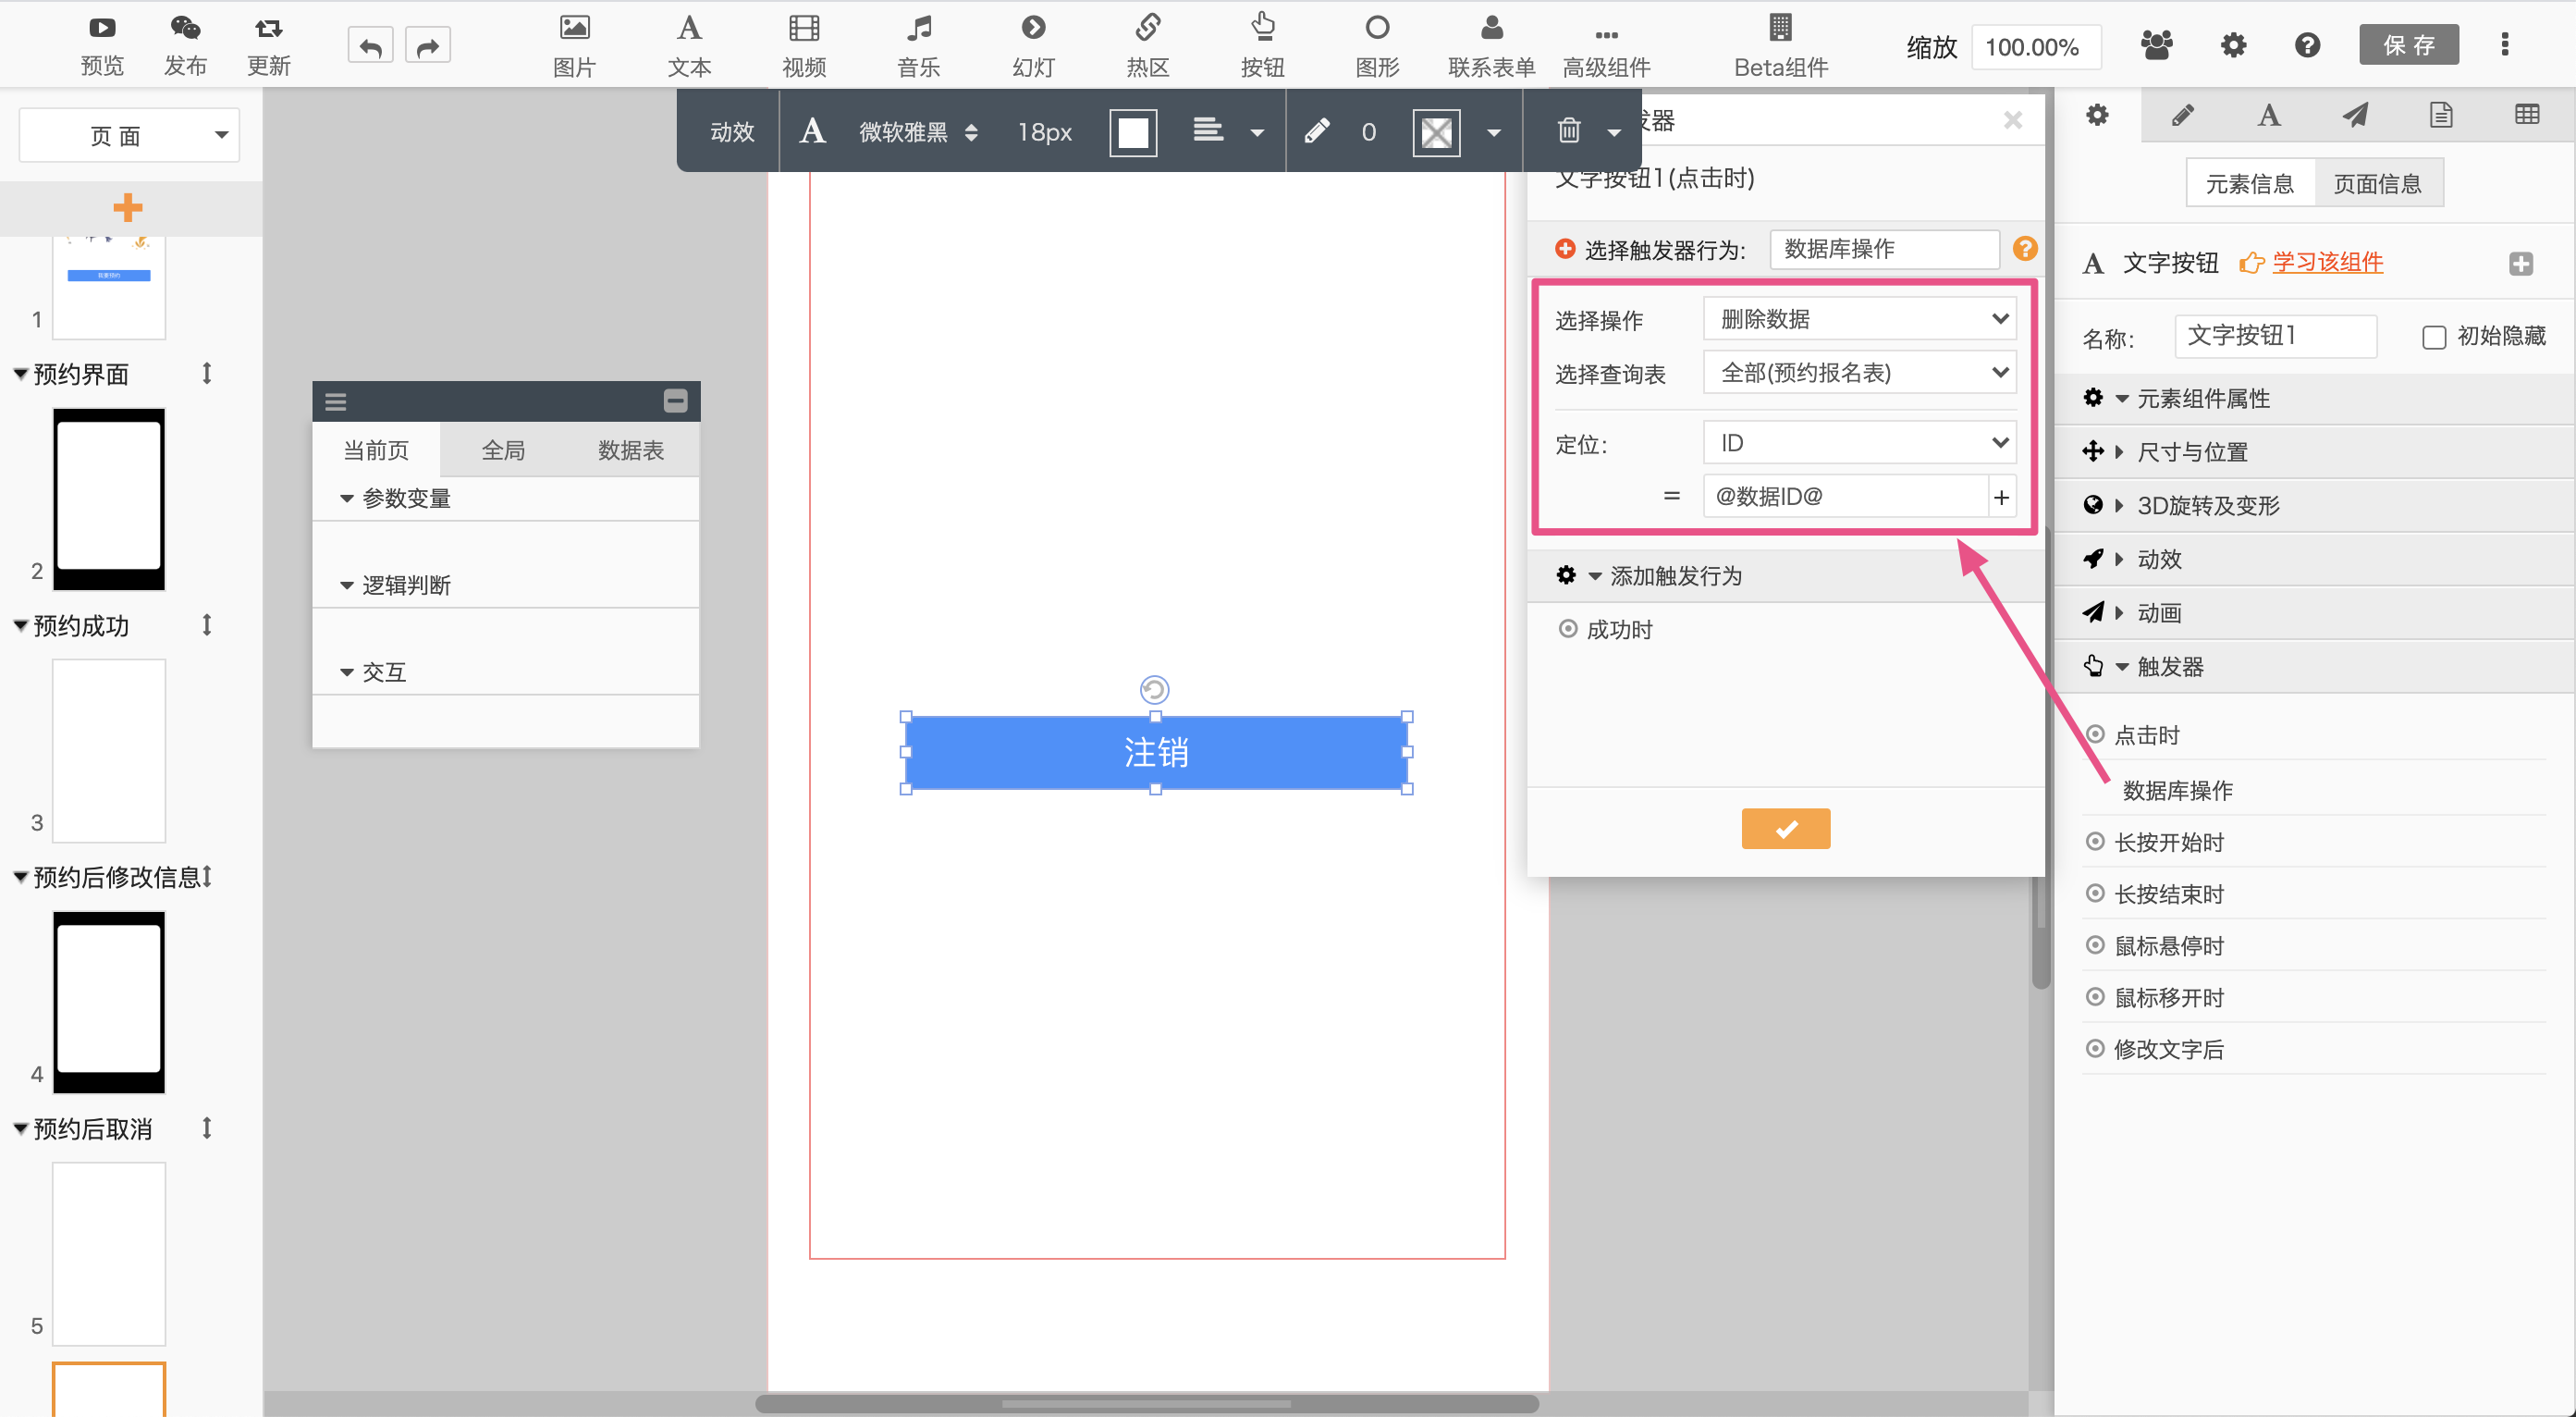Toggle the 初始隐藏 checkbox
The height and width of the screenshot is (1417, 2576).
point(2433,337)
